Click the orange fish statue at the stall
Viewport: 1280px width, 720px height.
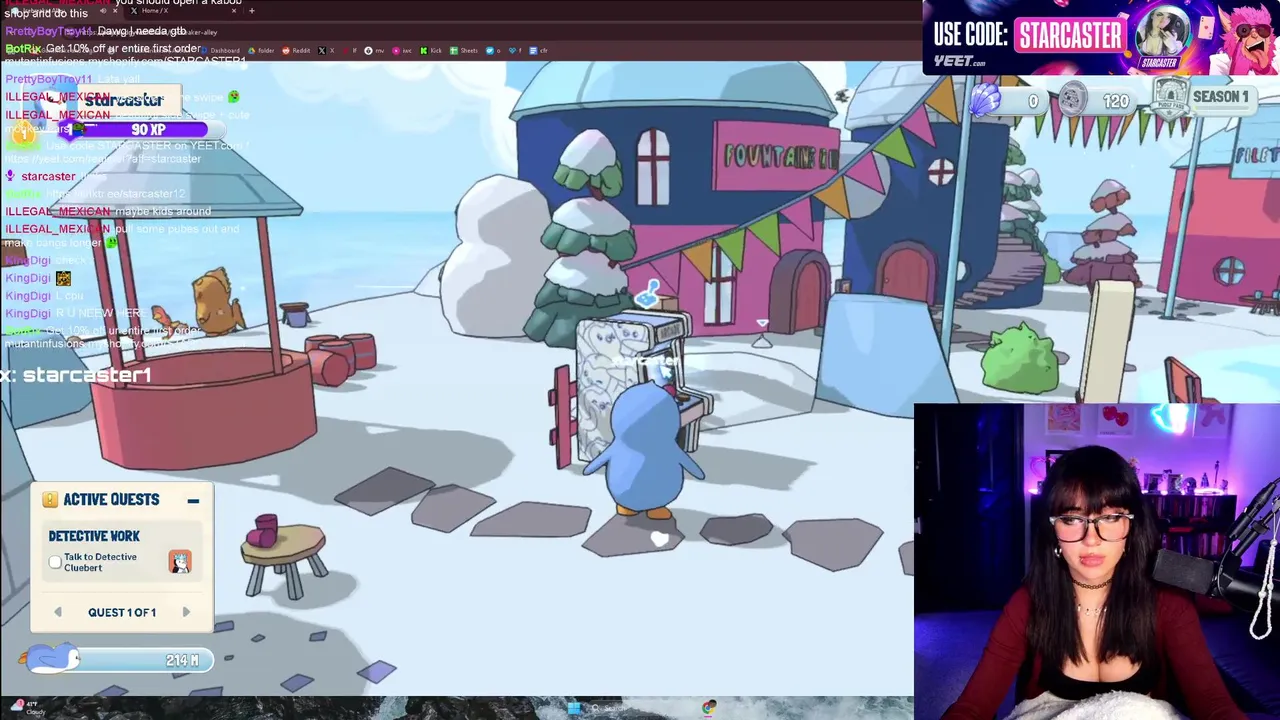pyautogui.click(x=215, y=300)
